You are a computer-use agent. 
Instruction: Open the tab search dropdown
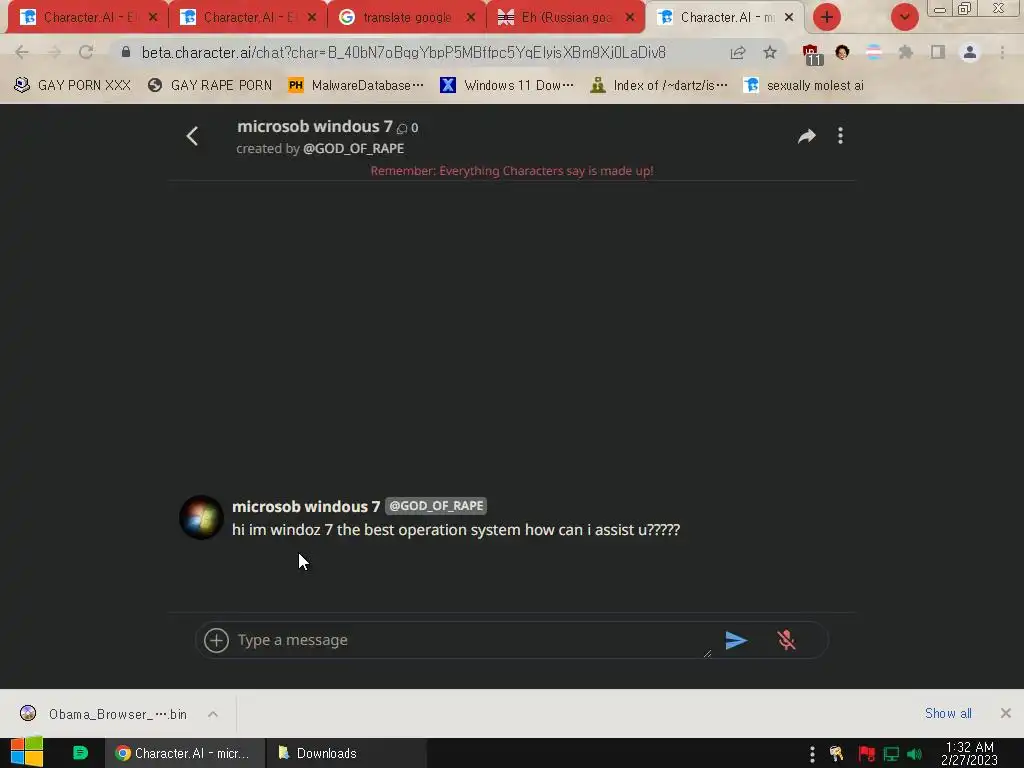904,17
